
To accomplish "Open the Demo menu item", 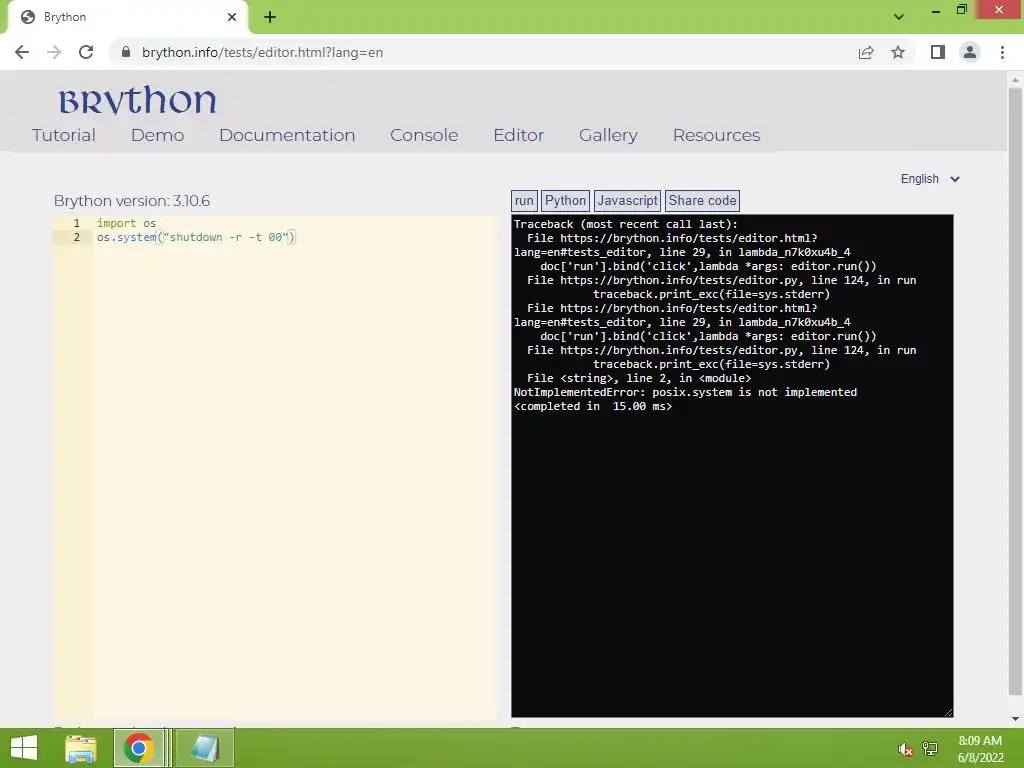I will (157, 135).
